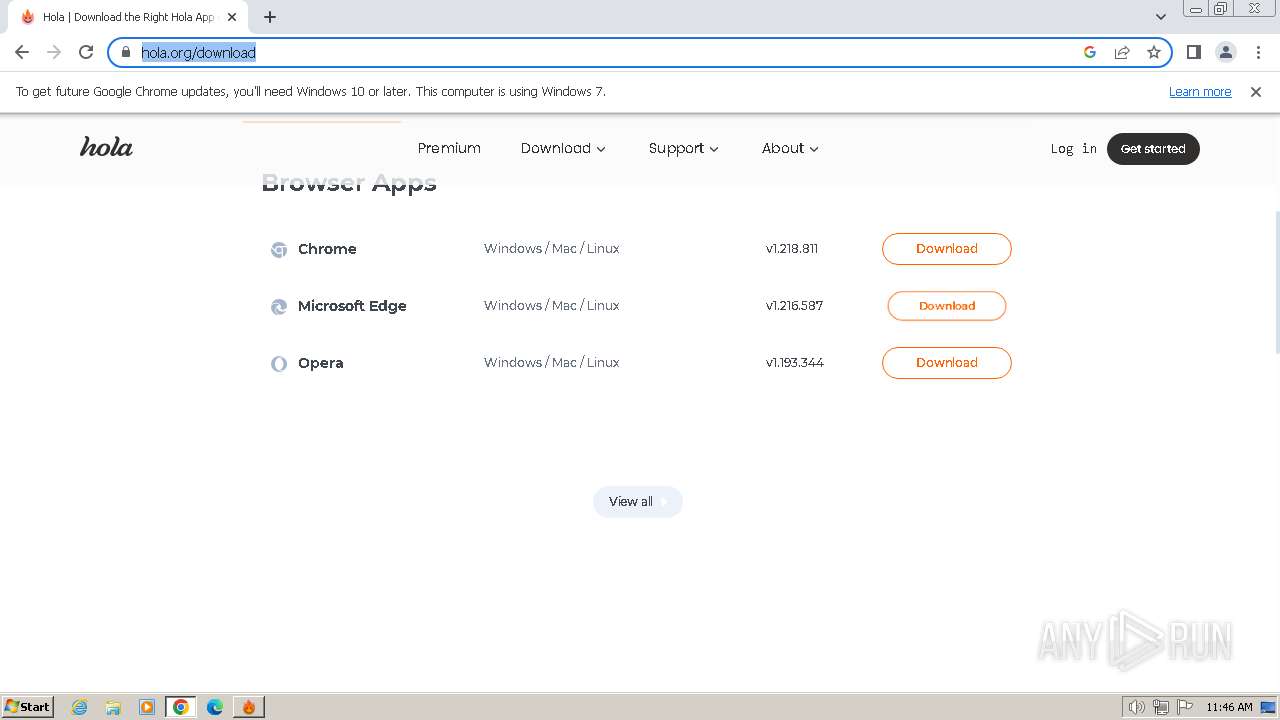Select the Opera row label
Viewport: 1280px width, 720px height.
[x=320, y=363]
